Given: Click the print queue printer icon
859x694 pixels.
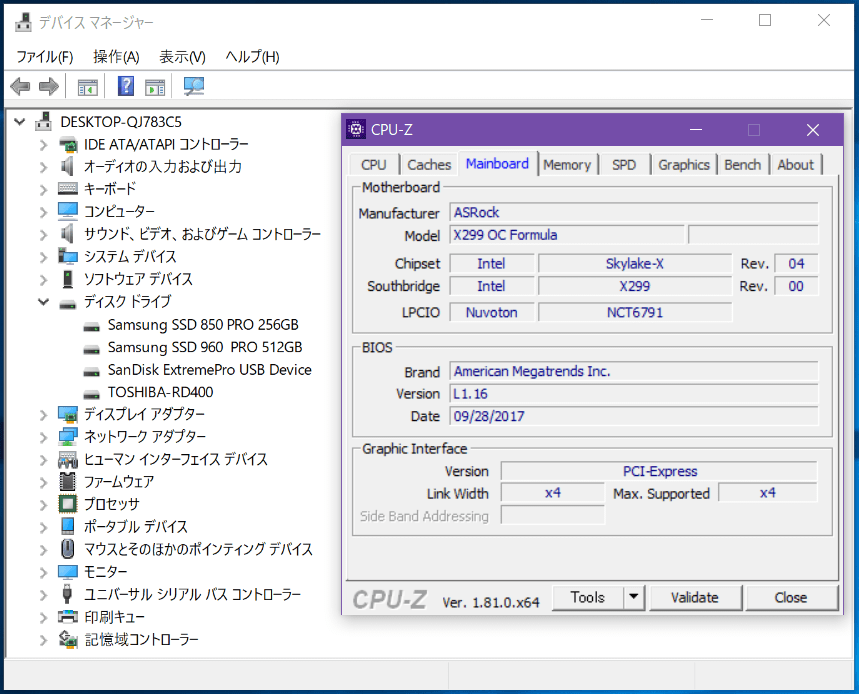Looking at the screenshot, I should [x=68, y=617].
